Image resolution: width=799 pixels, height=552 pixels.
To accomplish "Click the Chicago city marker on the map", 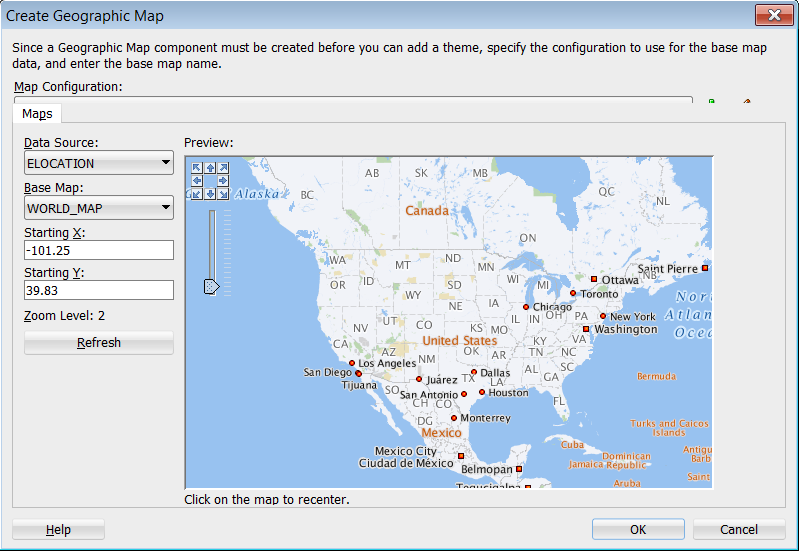I will (x=526, y=307).
